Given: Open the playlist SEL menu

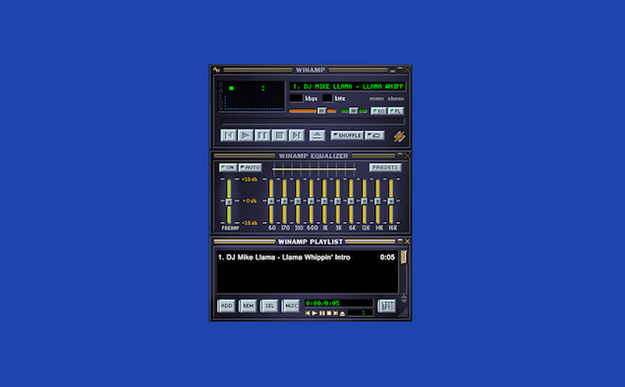Looking at the screenshot, I should click(x=269, y=306).
